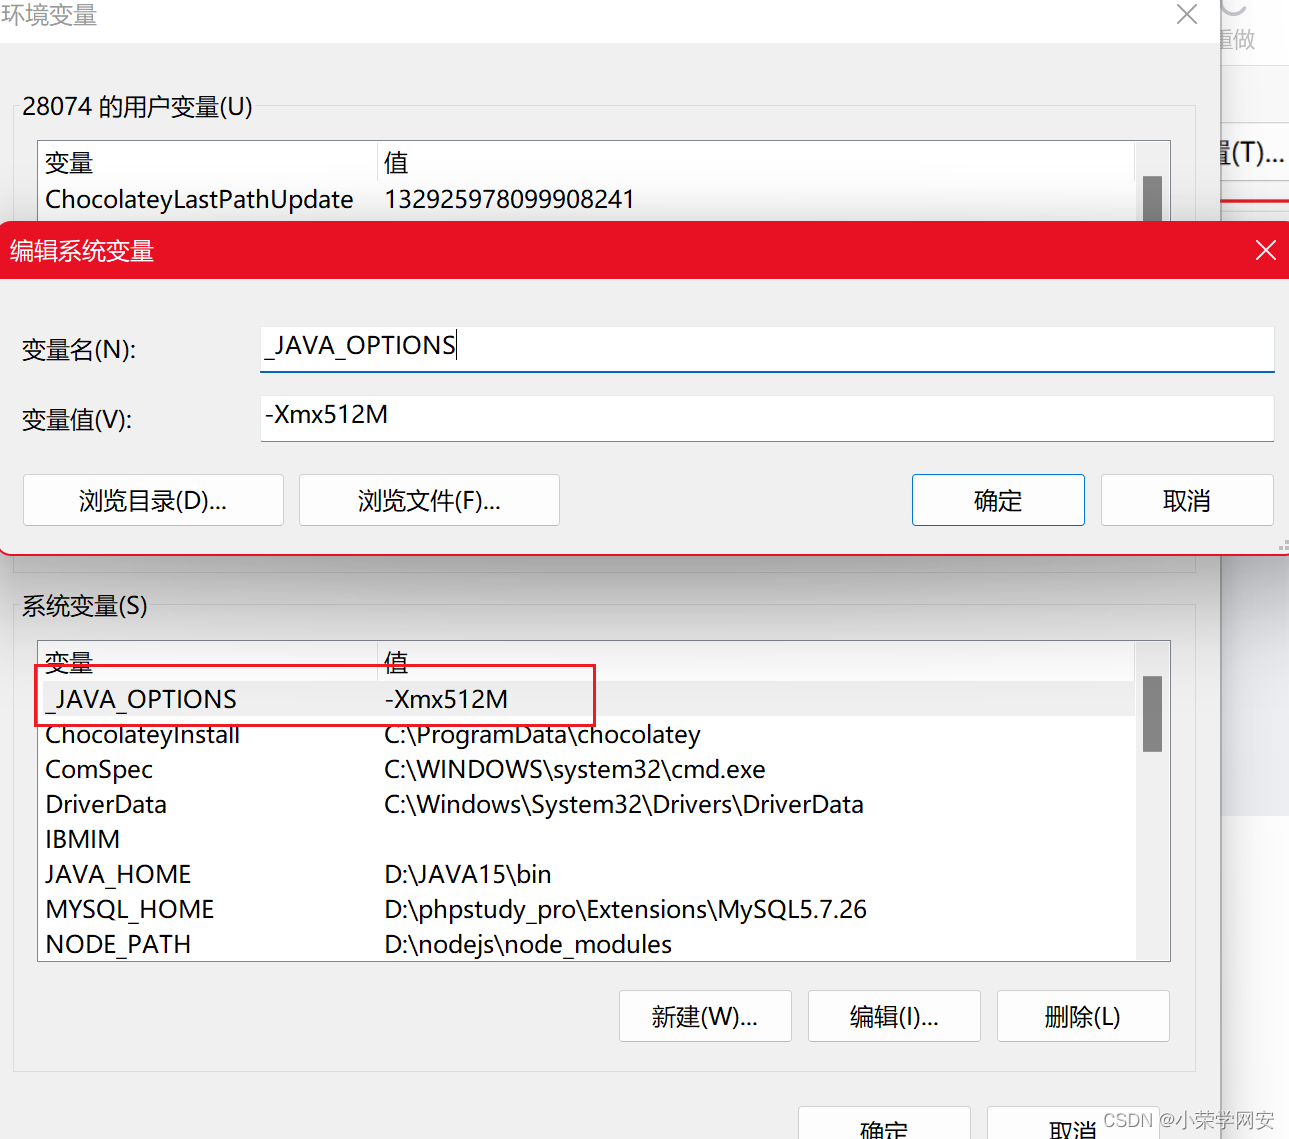1289x1139 pixels.
Task: Select the DriverData system variable row
Action: 586,804
